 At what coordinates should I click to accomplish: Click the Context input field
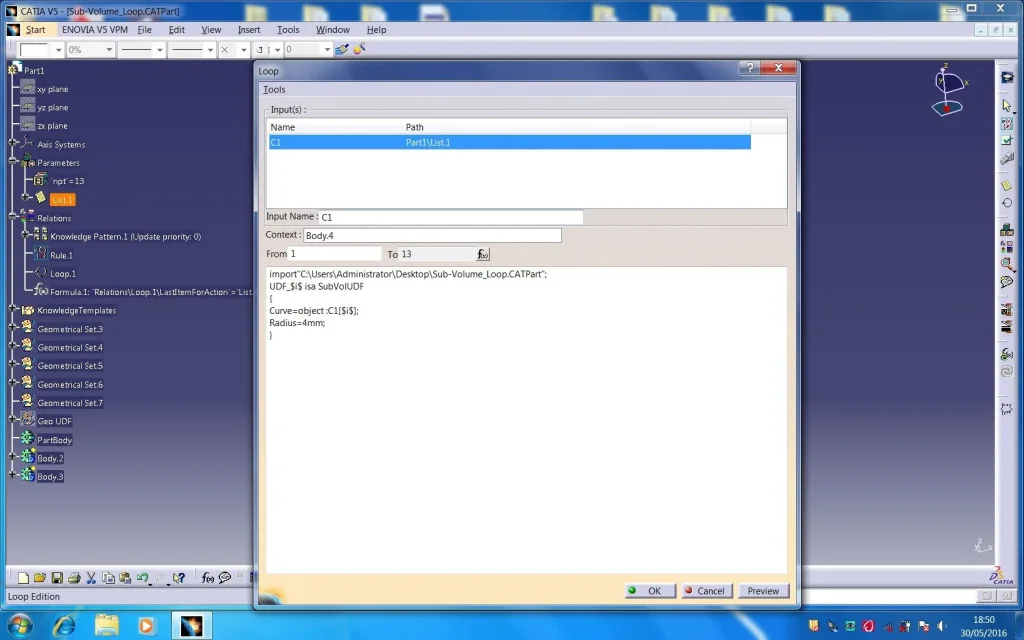pyautogui.click(x=431, y=236)
